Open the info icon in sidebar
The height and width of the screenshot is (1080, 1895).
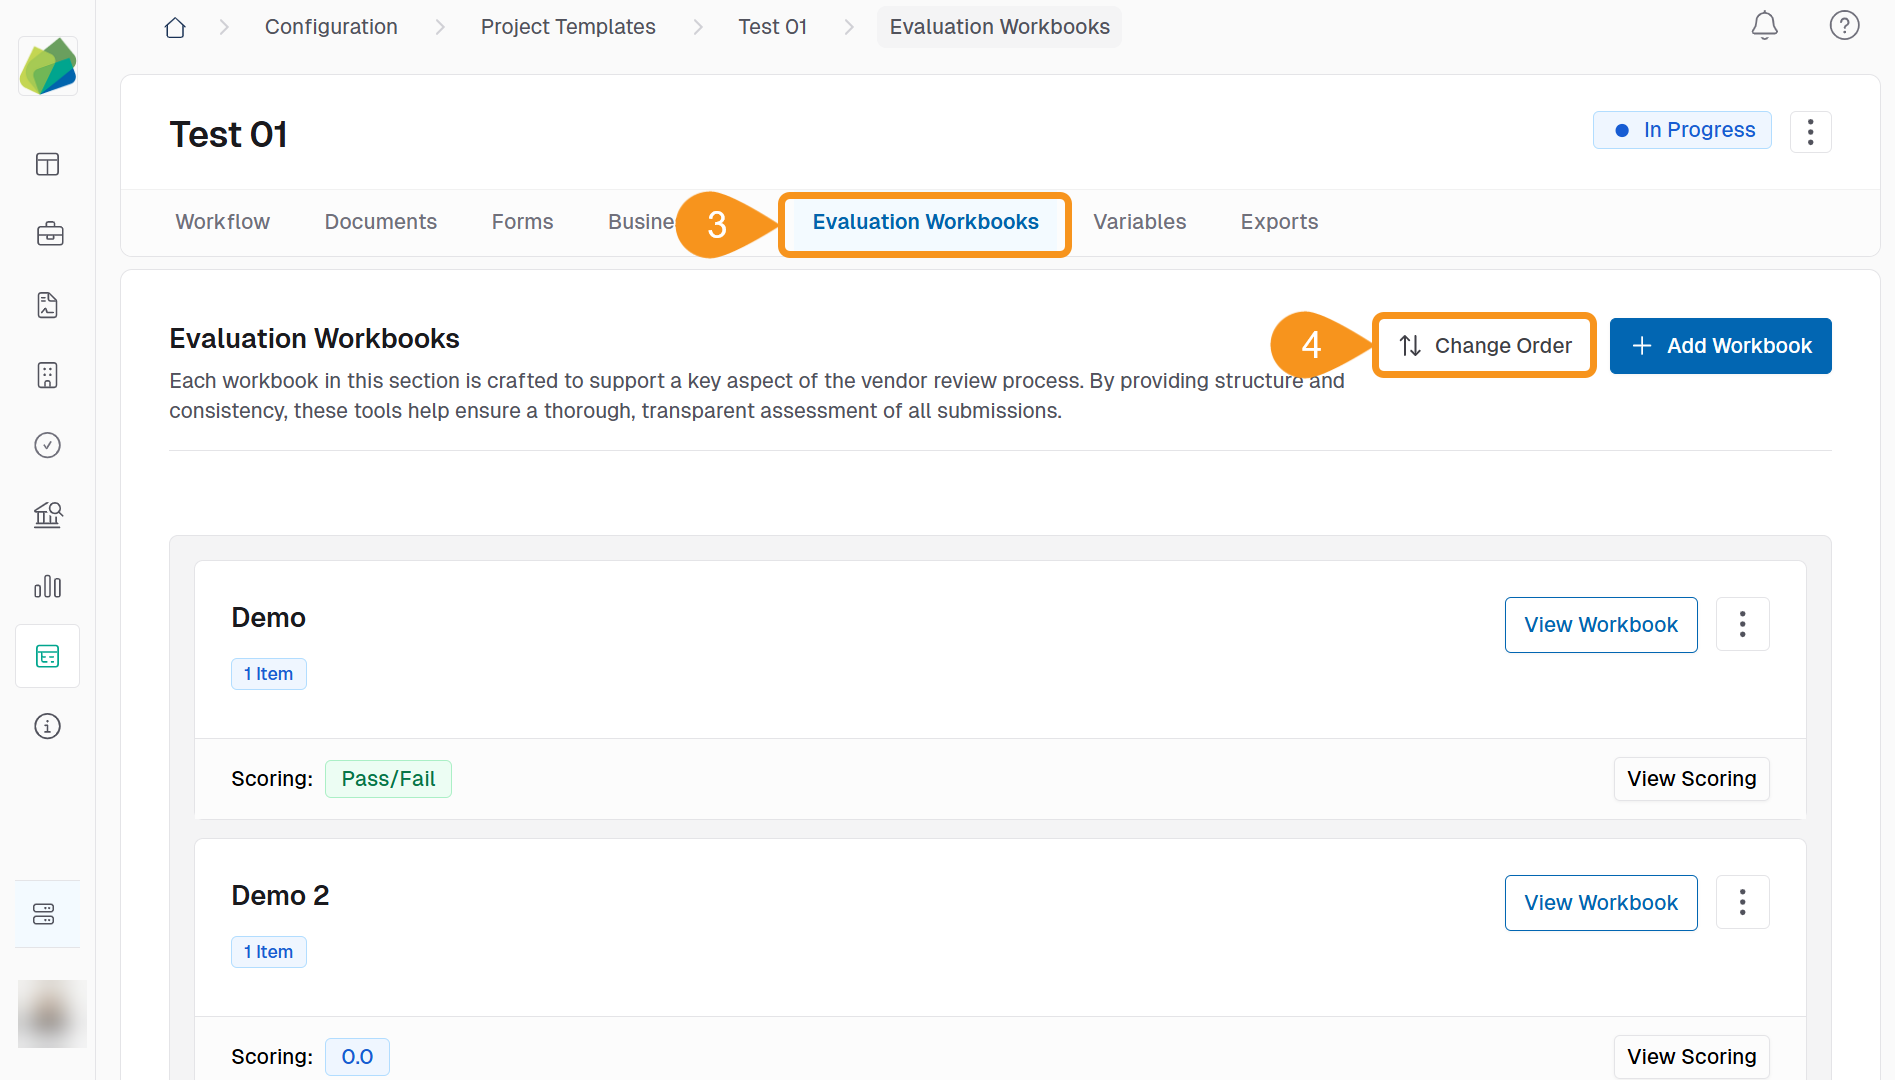pyautogui.click(x=48, y=726)
